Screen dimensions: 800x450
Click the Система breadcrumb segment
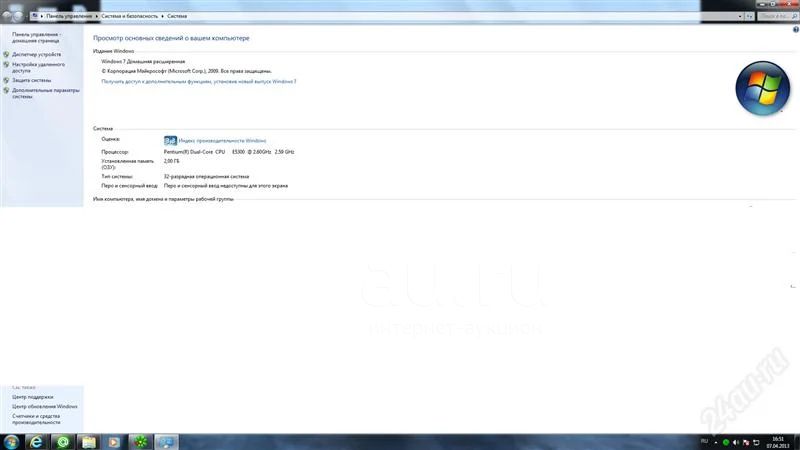pyautogui.click(x=177, y=16)
